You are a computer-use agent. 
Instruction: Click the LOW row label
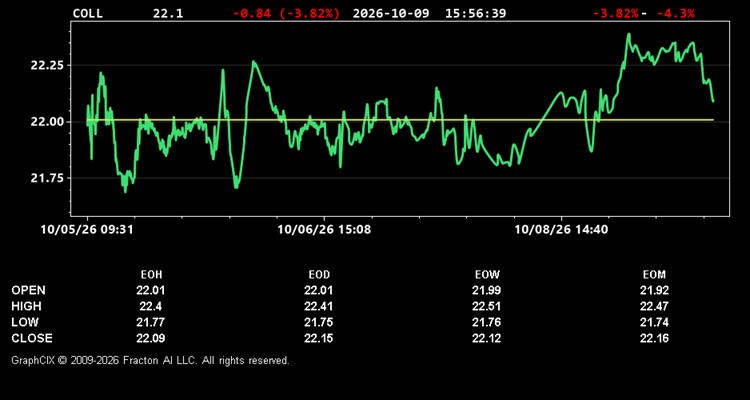pyautogui.click(x=25, y=322)
